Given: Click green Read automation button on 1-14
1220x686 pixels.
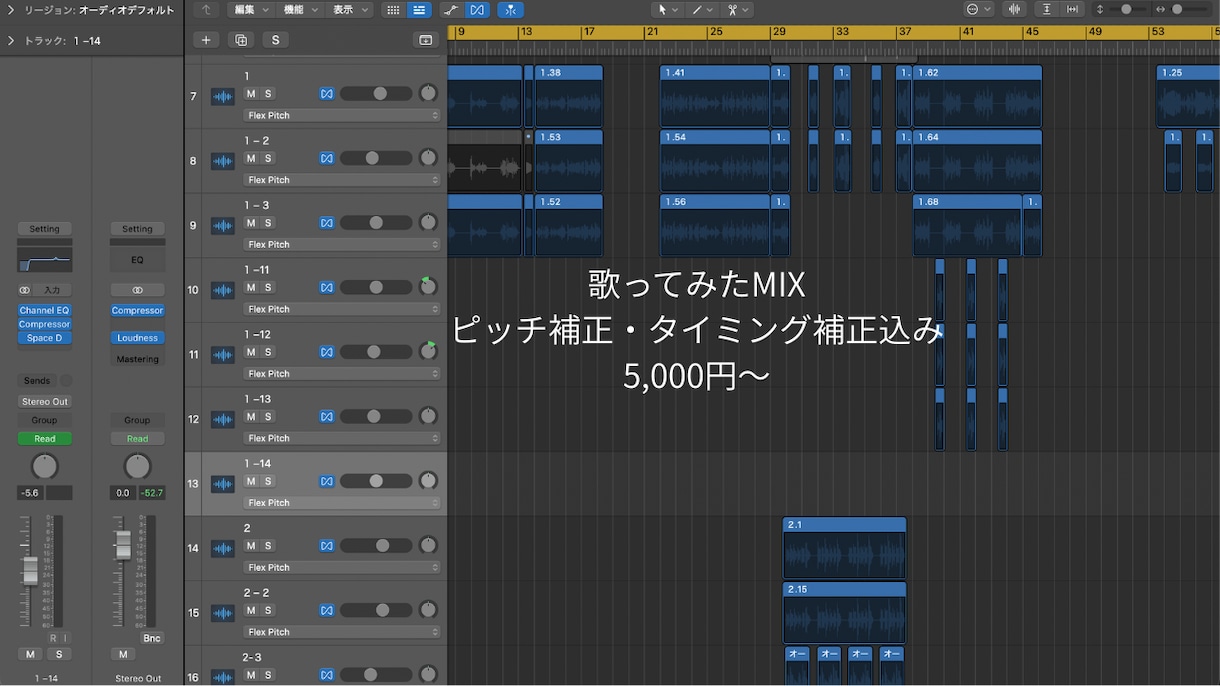Looking at the screenshot, I should click(x=44, y=439).
